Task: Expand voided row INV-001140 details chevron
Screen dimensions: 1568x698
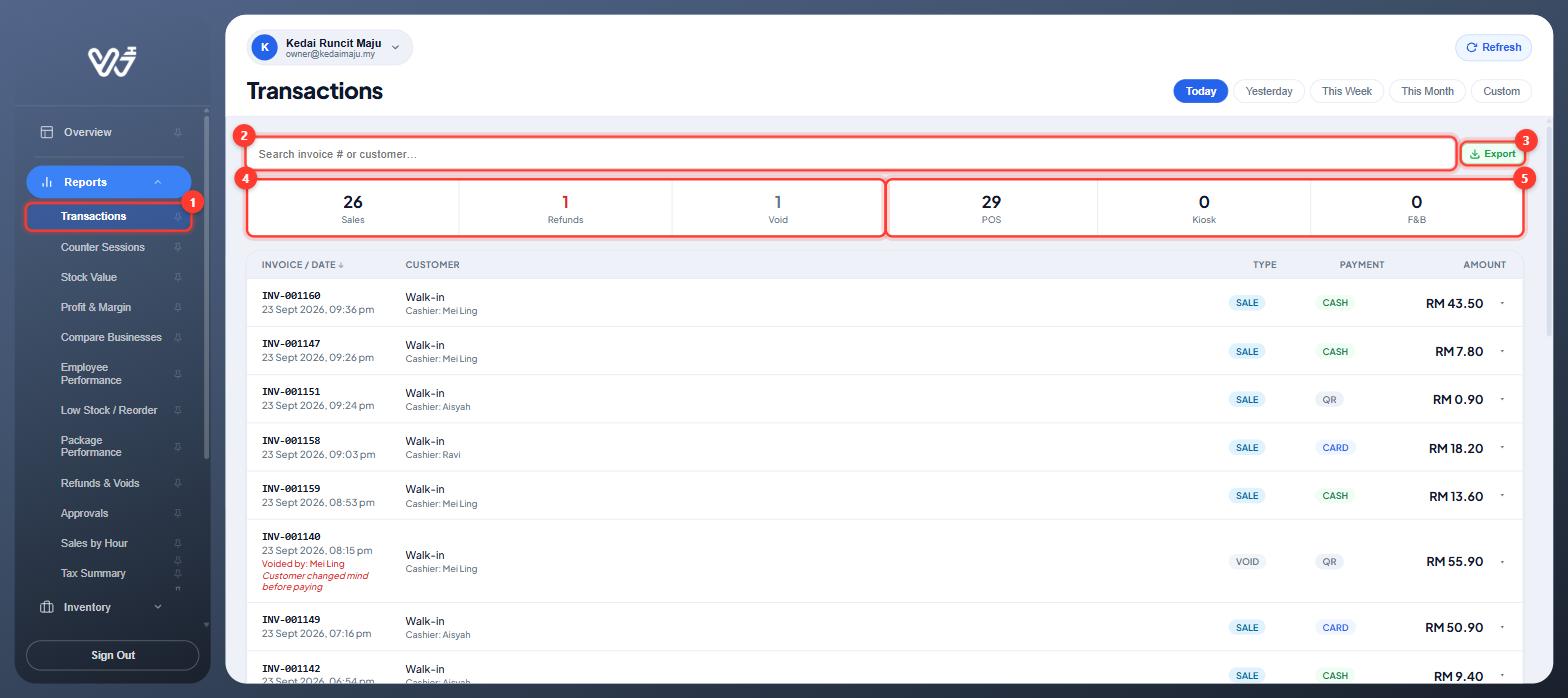Action: click(1502, 561)
